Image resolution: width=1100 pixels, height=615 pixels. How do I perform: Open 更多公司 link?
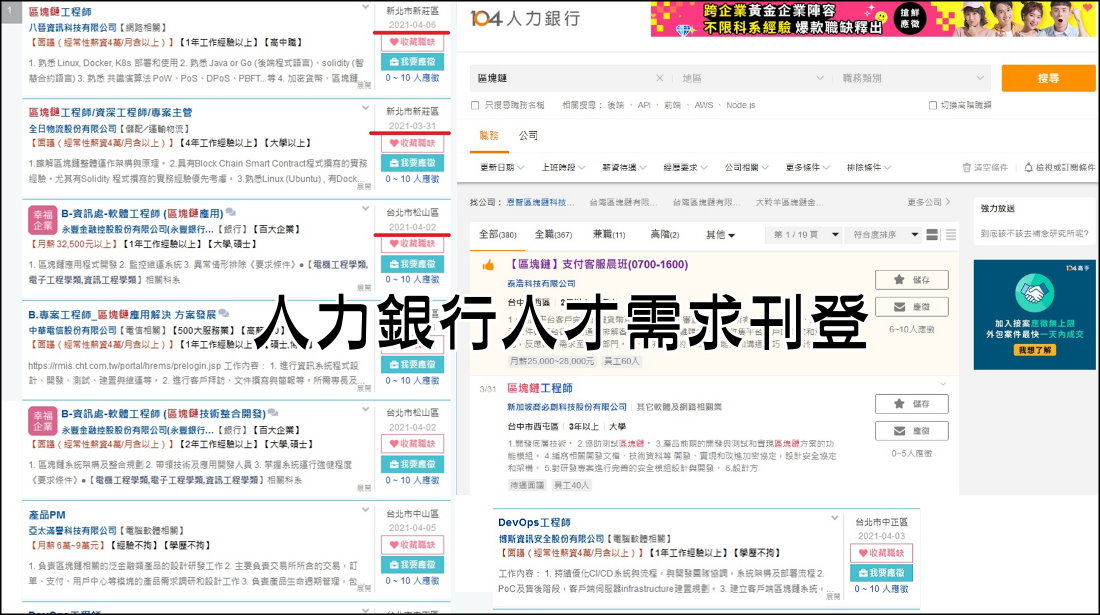click(x=929, y=202)
